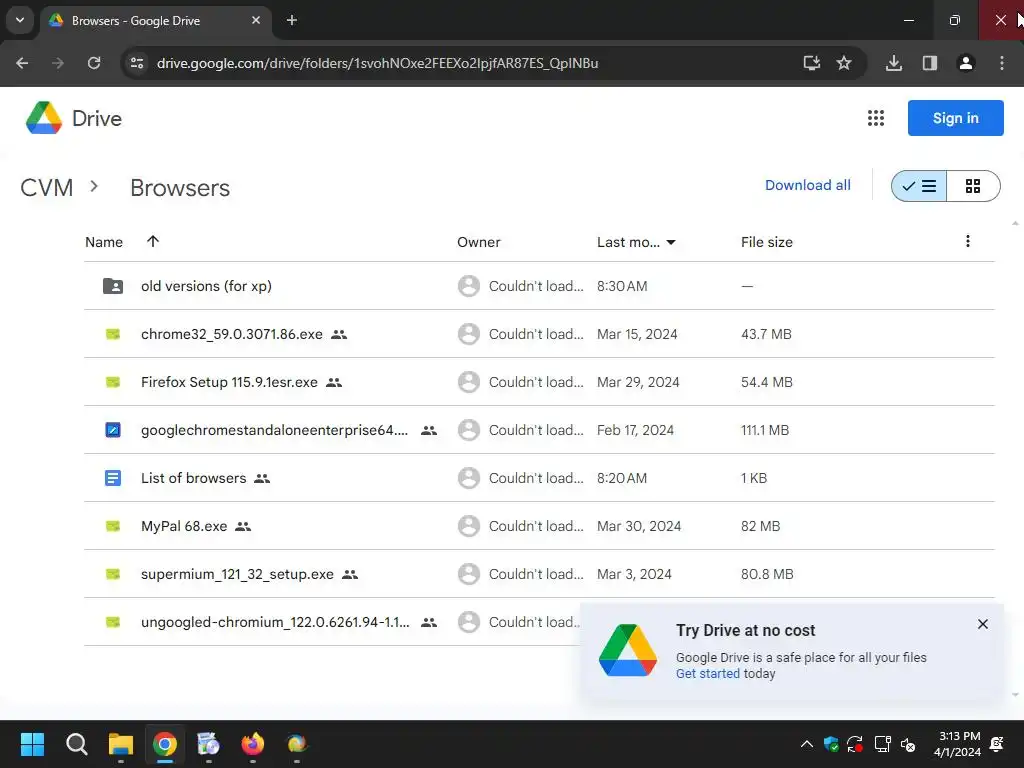
Task: Open Firefox from the taskbar
Action: (253, 744)
